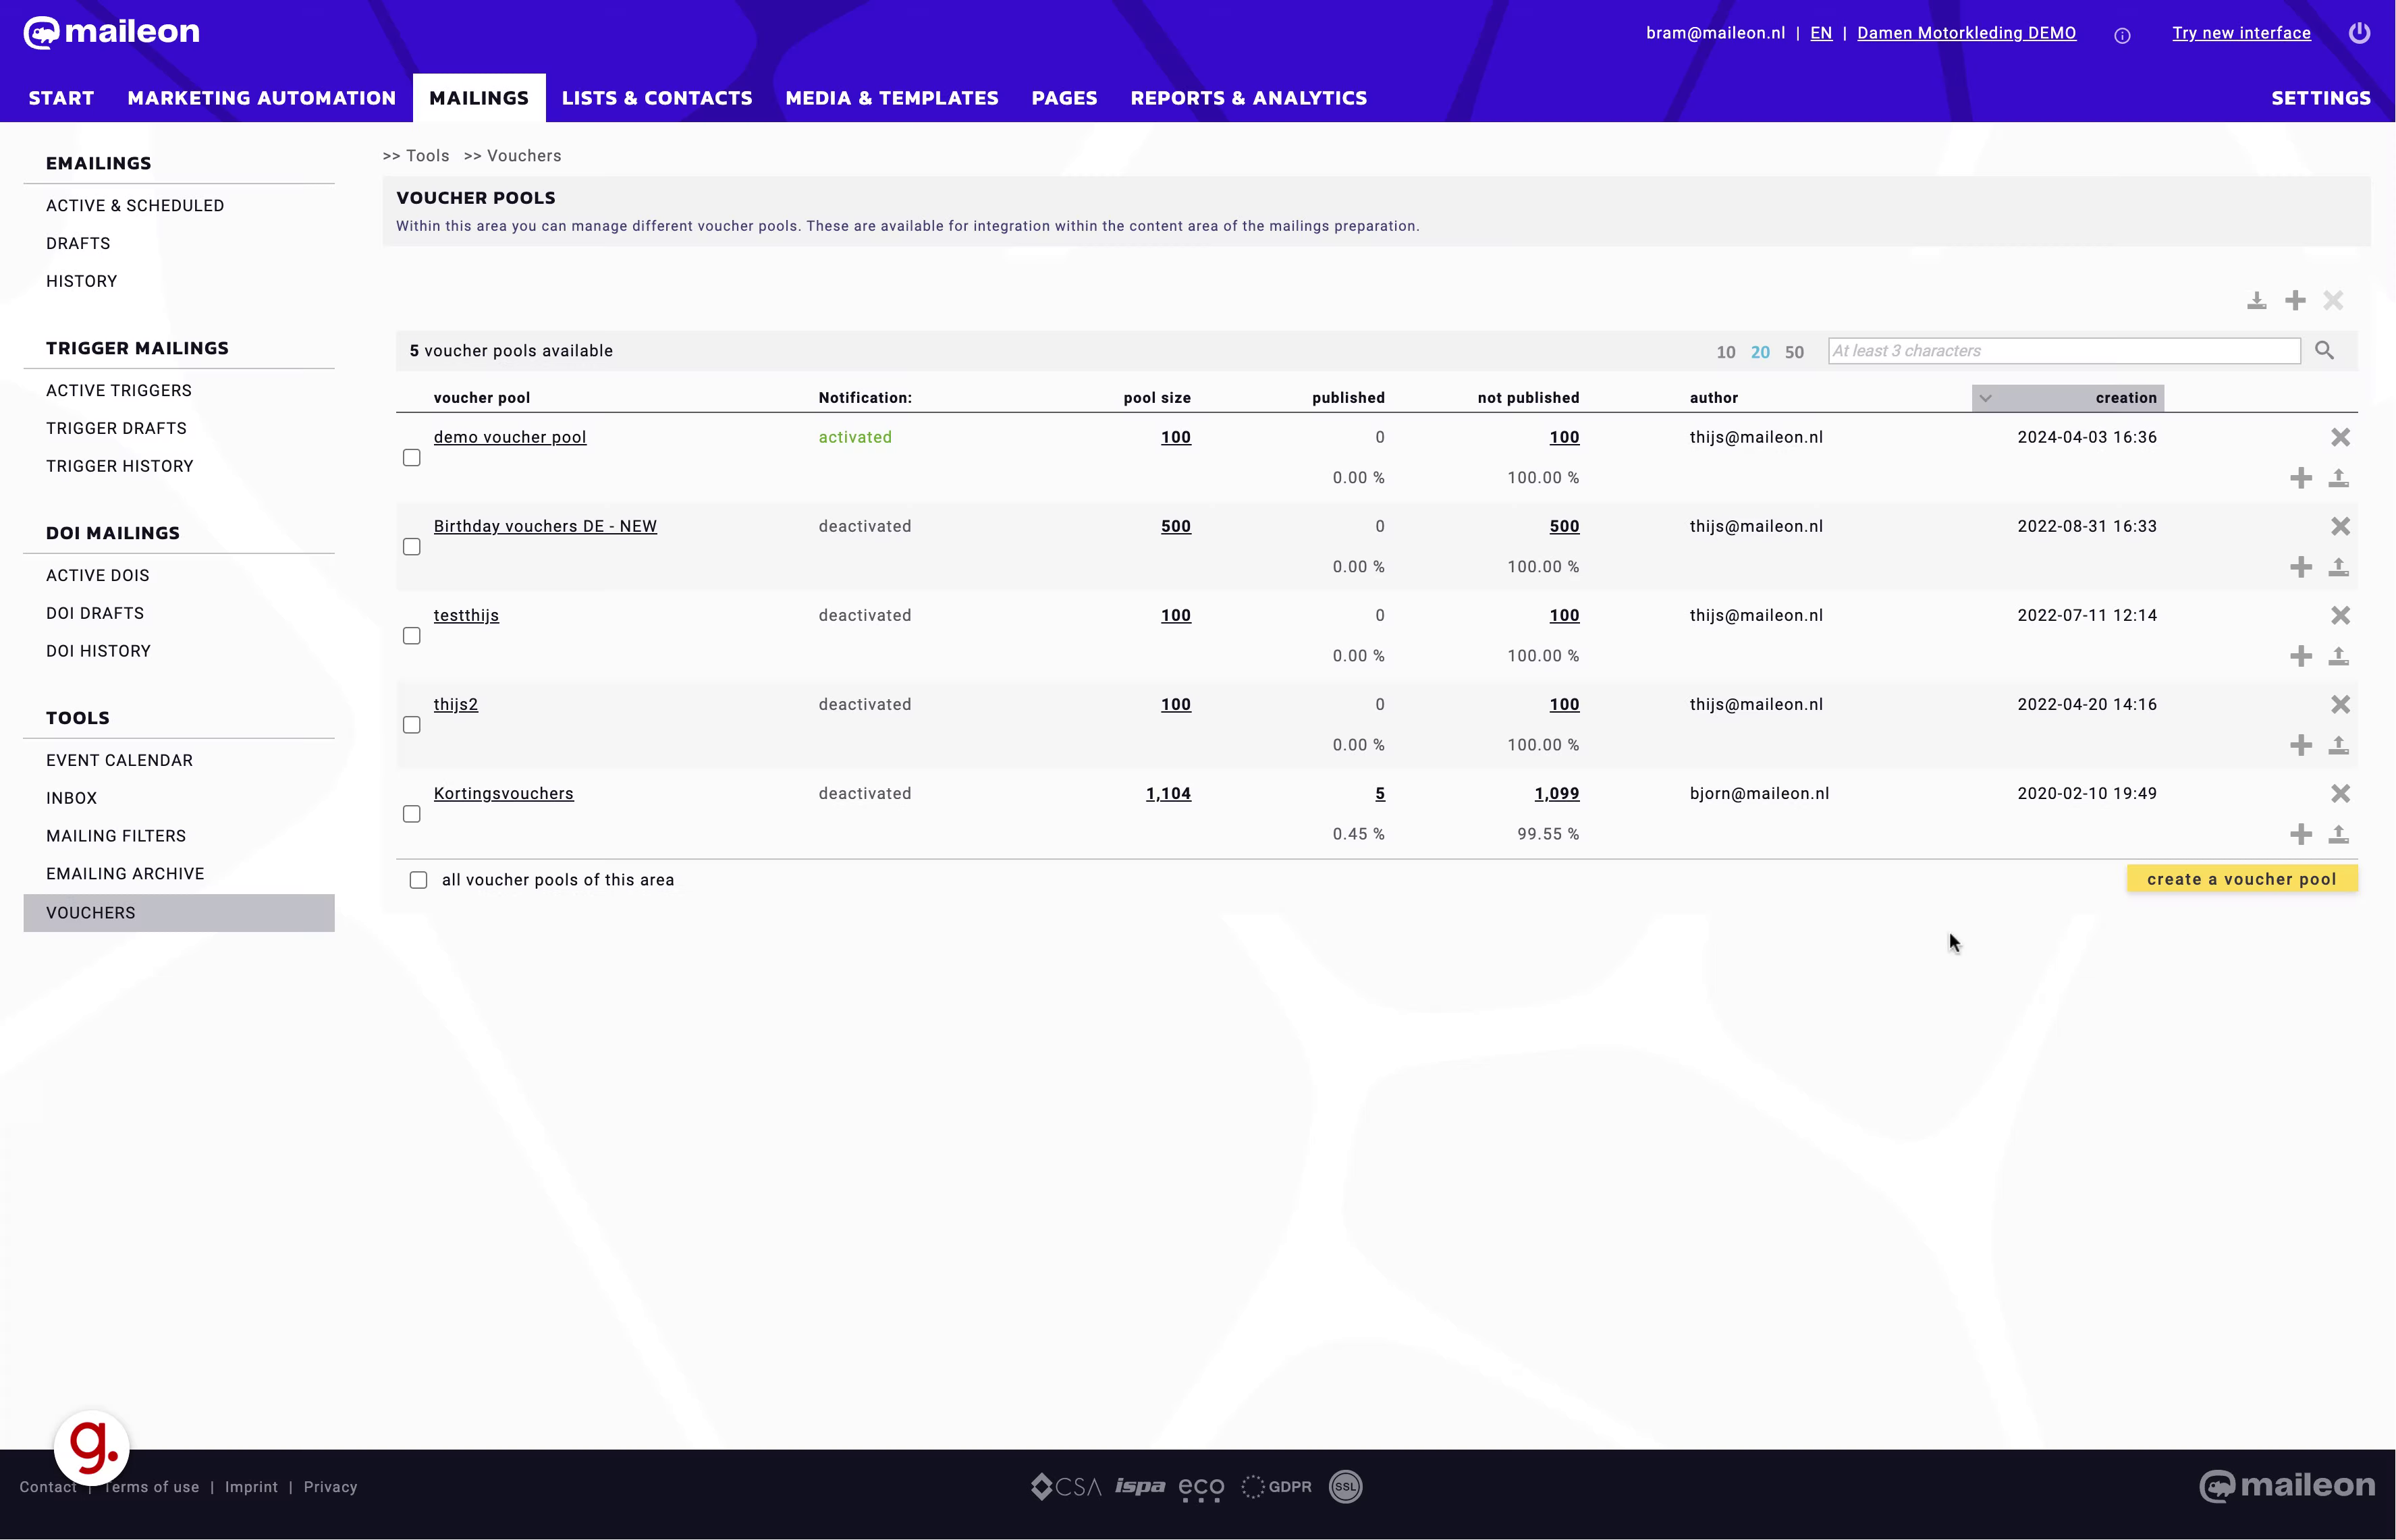Tick checkbox for Birthday vouchers DE - NEW

pos(411,547)
